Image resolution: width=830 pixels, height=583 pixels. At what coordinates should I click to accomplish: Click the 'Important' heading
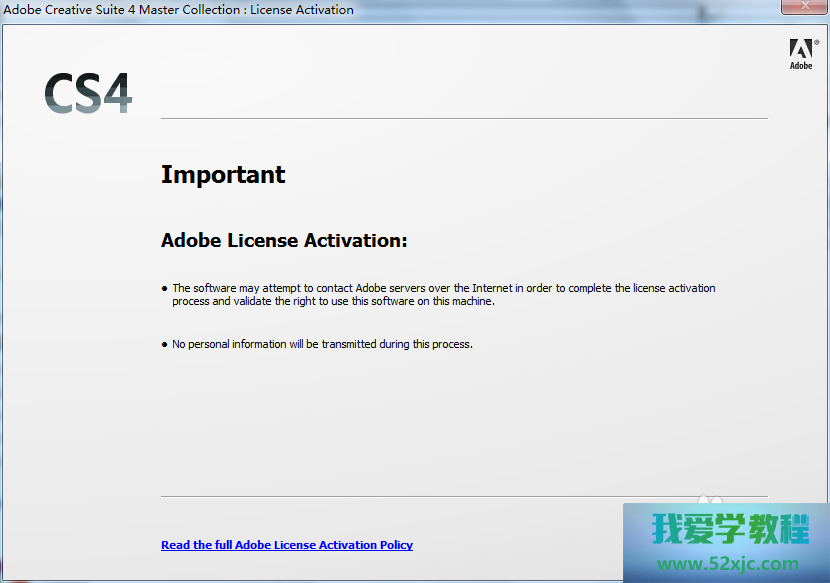(x=223, y=175)
